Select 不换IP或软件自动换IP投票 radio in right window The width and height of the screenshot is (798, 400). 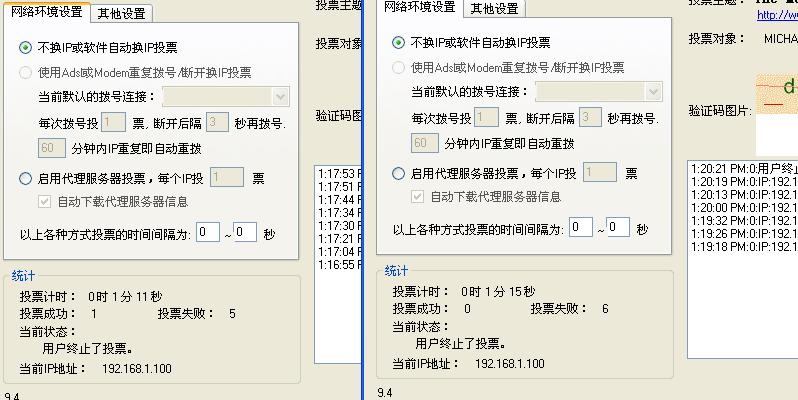tap(399, 43)
